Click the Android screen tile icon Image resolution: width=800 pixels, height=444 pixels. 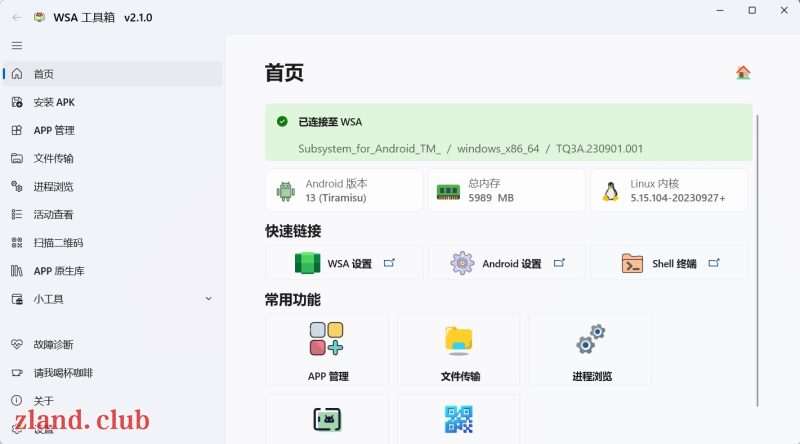(x=327, y=420)
